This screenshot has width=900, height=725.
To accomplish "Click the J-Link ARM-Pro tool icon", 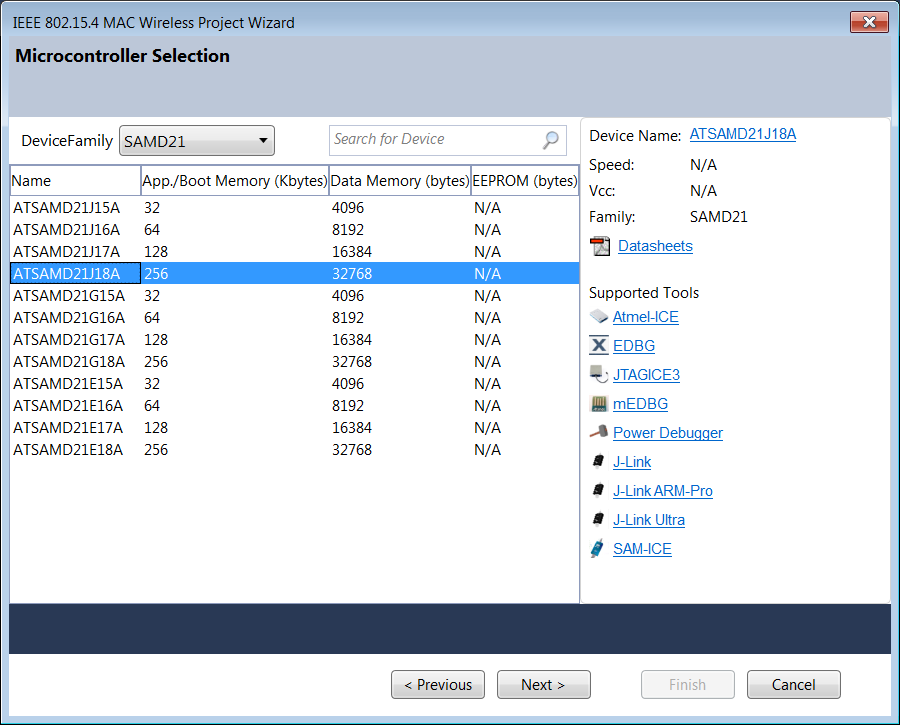I will coord(598,490).
